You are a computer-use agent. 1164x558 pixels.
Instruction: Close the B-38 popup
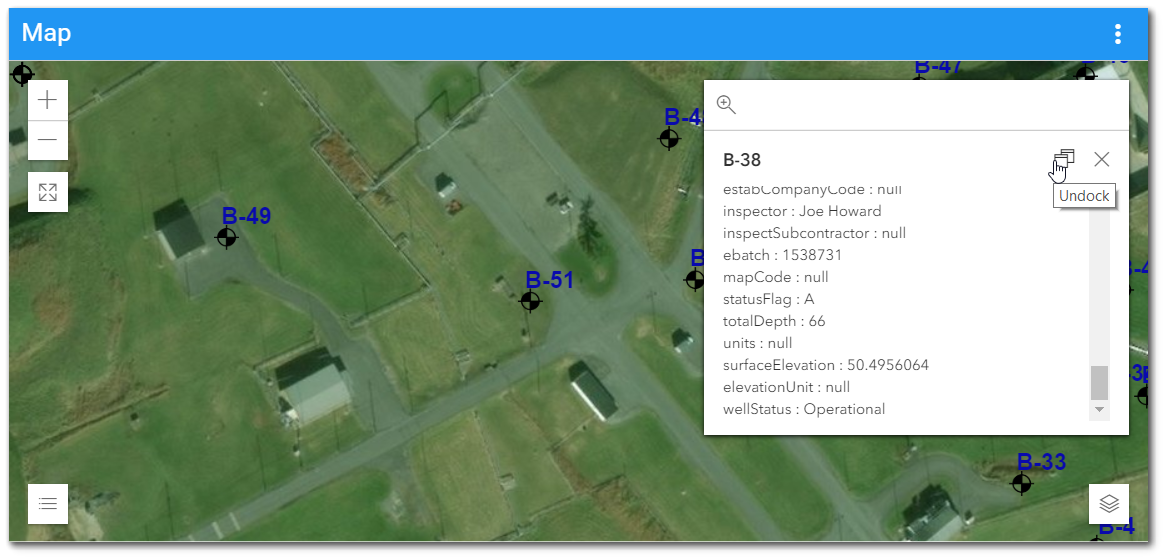[x=1102, y=159]
